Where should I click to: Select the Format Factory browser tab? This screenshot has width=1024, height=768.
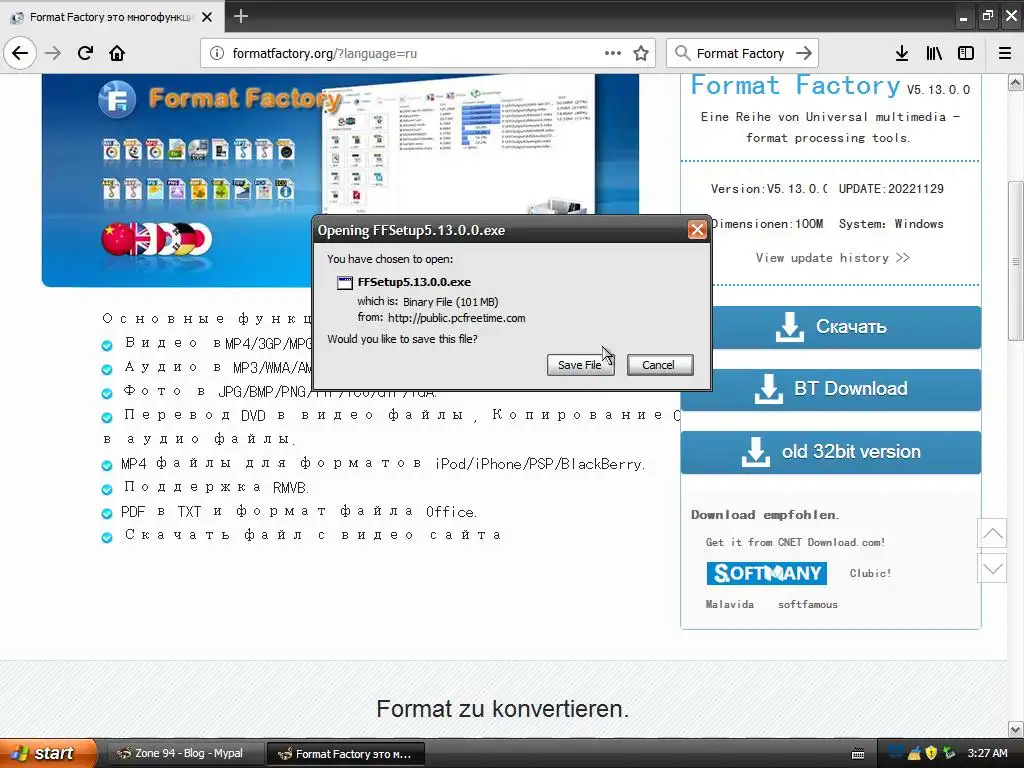(111, 17)
